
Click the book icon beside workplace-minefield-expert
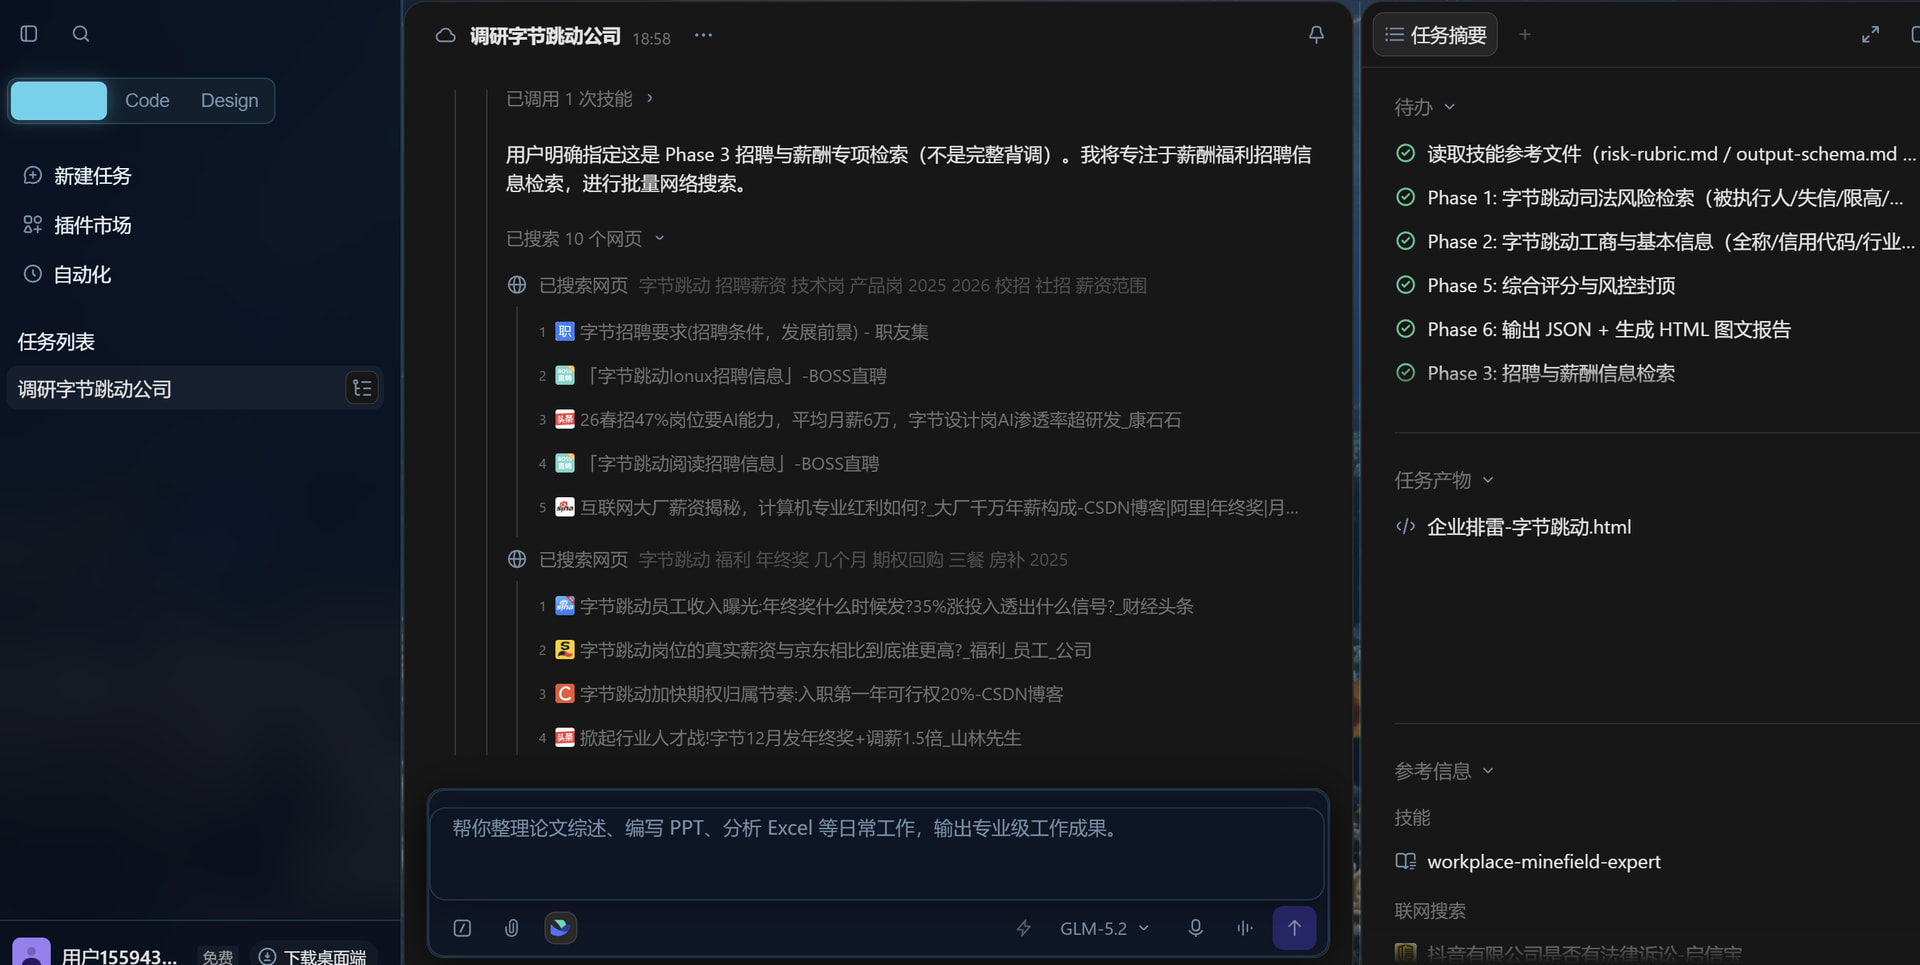pos(1405,861)
